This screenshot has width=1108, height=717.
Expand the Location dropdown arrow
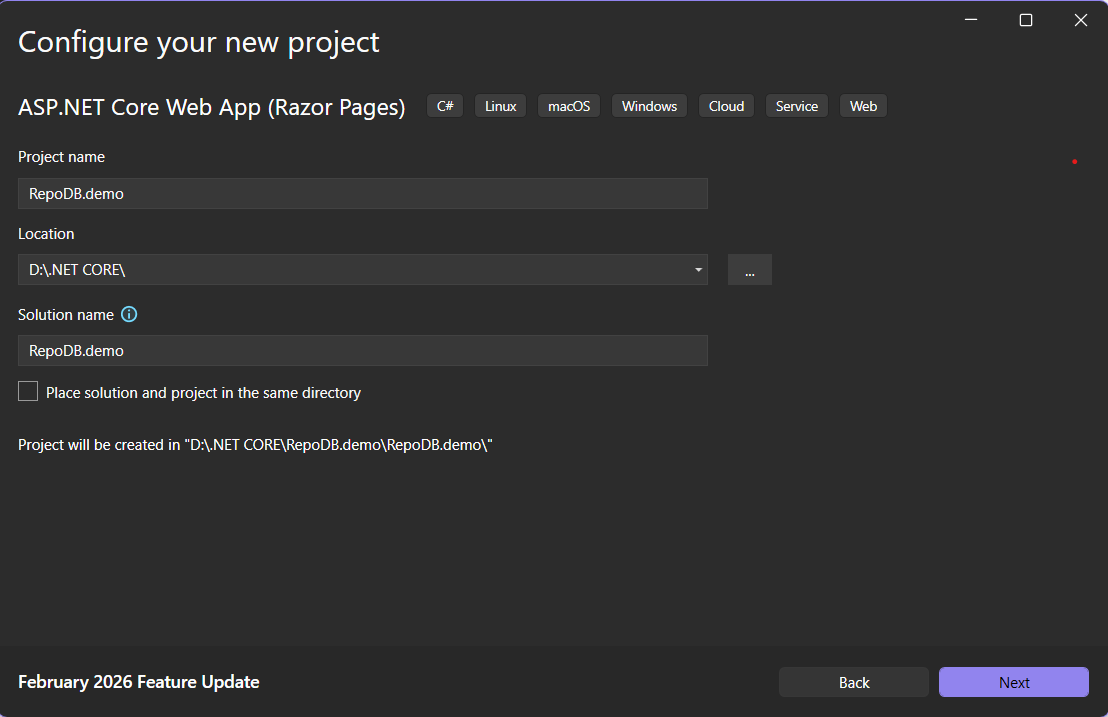click(697, 270)
